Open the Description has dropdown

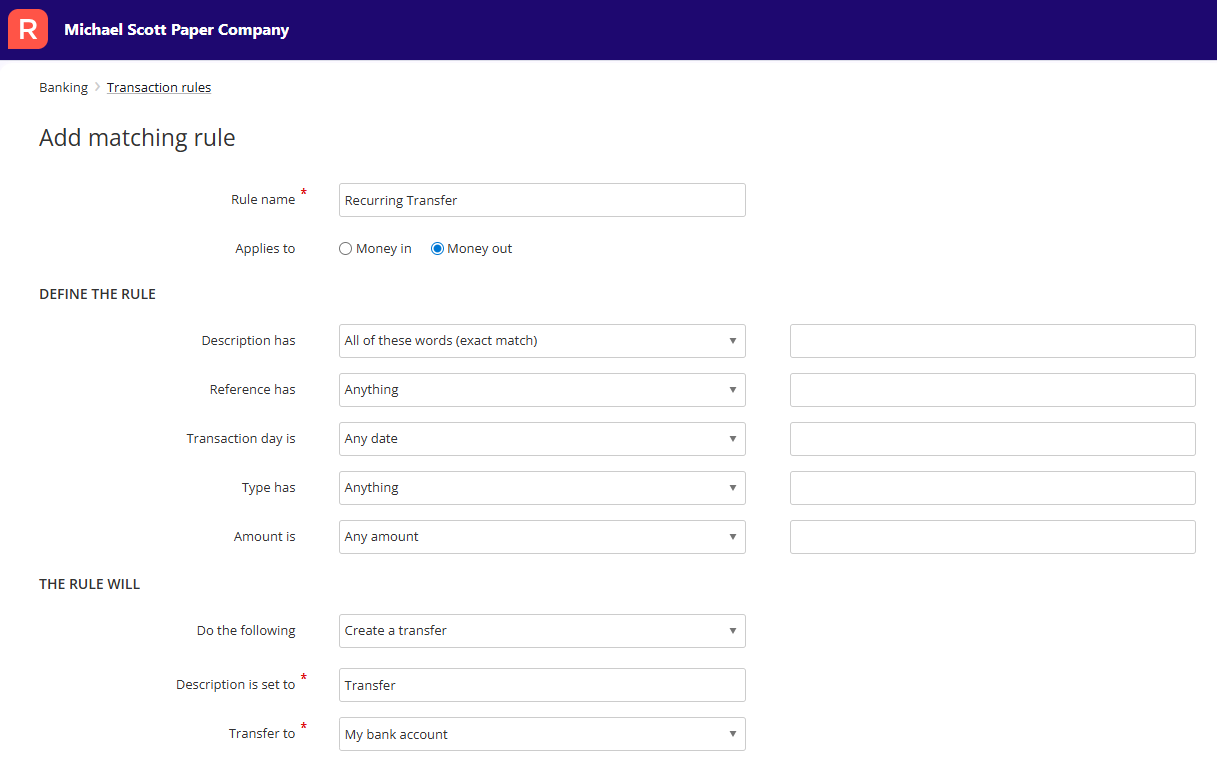click(542, 341)
